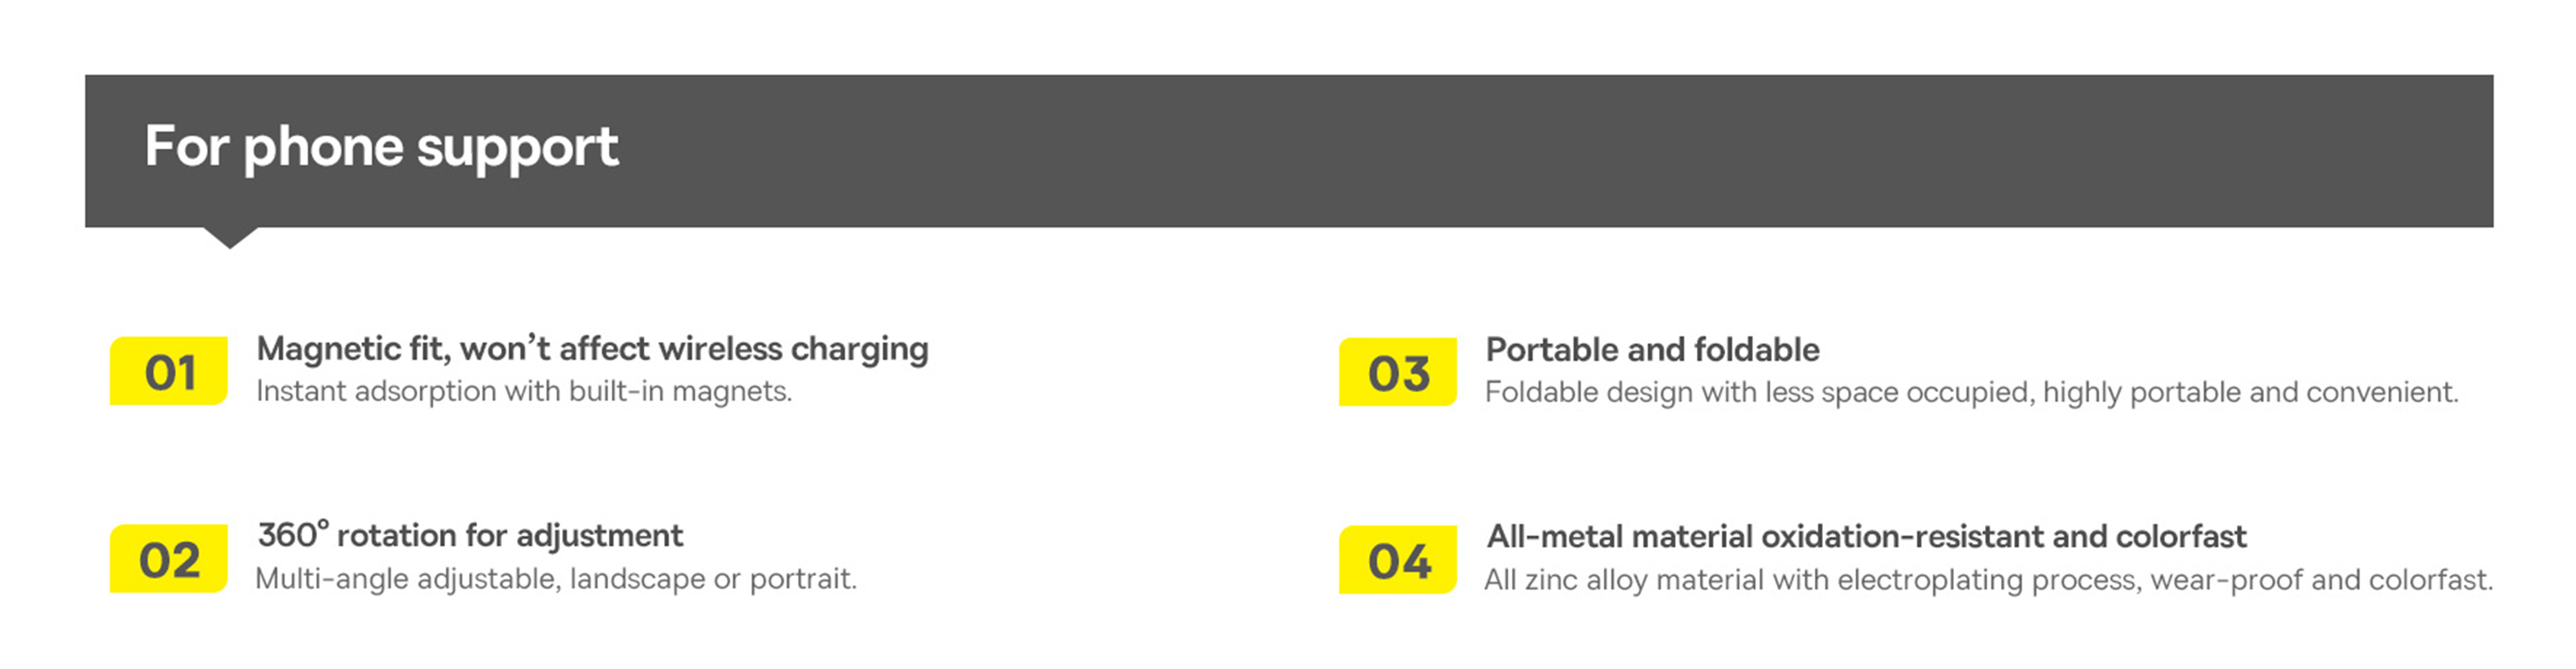The height and width of the screenshot is (669, 2576).
Task: Select 'Magnetic fit, won't affect wireless charging' title
Action: point(592,349)
